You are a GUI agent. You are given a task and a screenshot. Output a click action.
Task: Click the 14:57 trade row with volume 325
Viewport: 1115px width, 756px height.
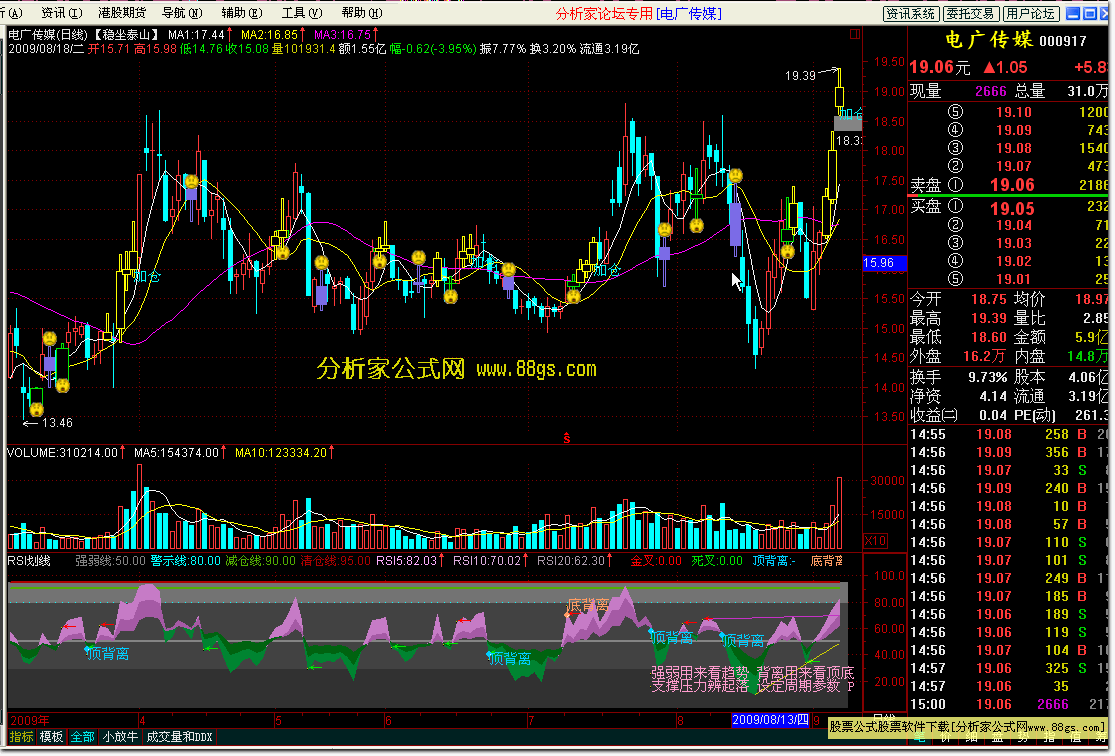pyautogui.click(x=1008, y=669)
